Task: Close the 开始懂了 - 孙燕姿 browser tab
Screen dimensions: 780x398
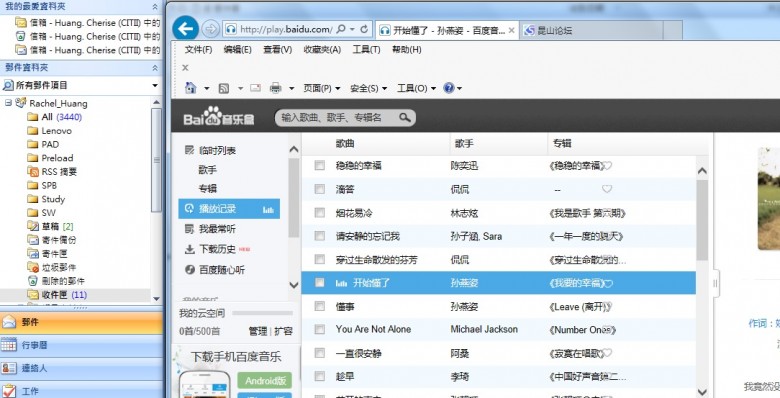Action: pos(511,30)
